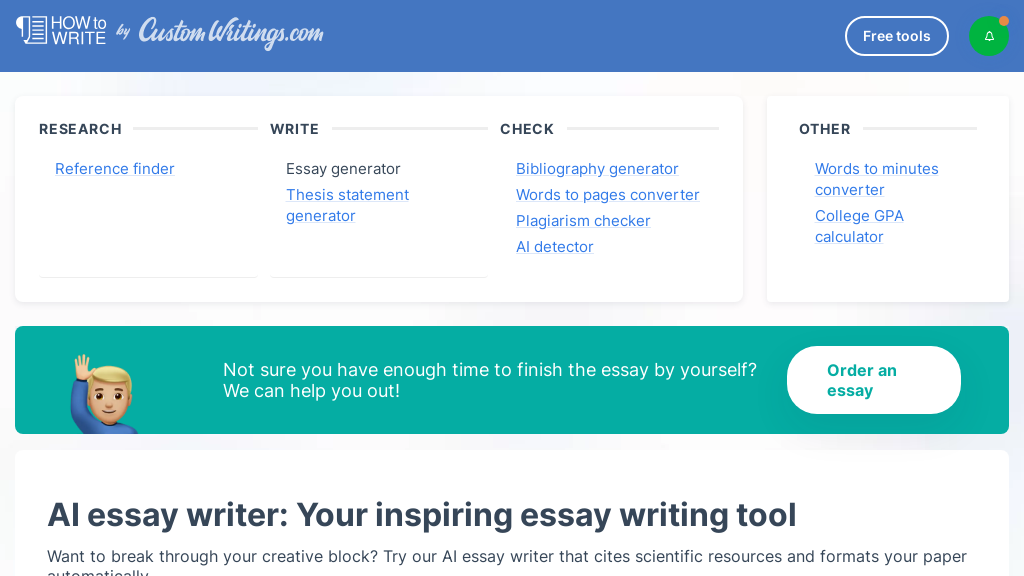1024x576 pixels.
Task: Click the orange notification badge dot
Action: (x=1003, y=19)
